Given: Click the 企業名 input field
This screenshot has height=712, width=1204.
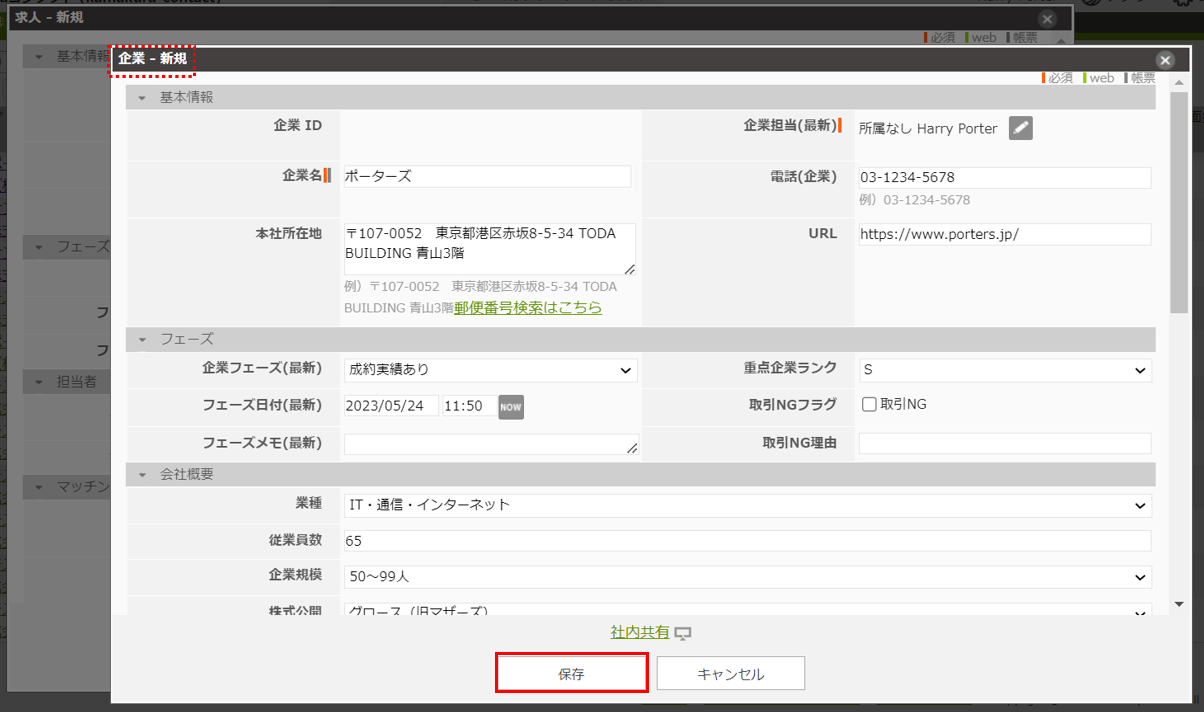Looking at the screenshot, I should (x=487, y=176).
